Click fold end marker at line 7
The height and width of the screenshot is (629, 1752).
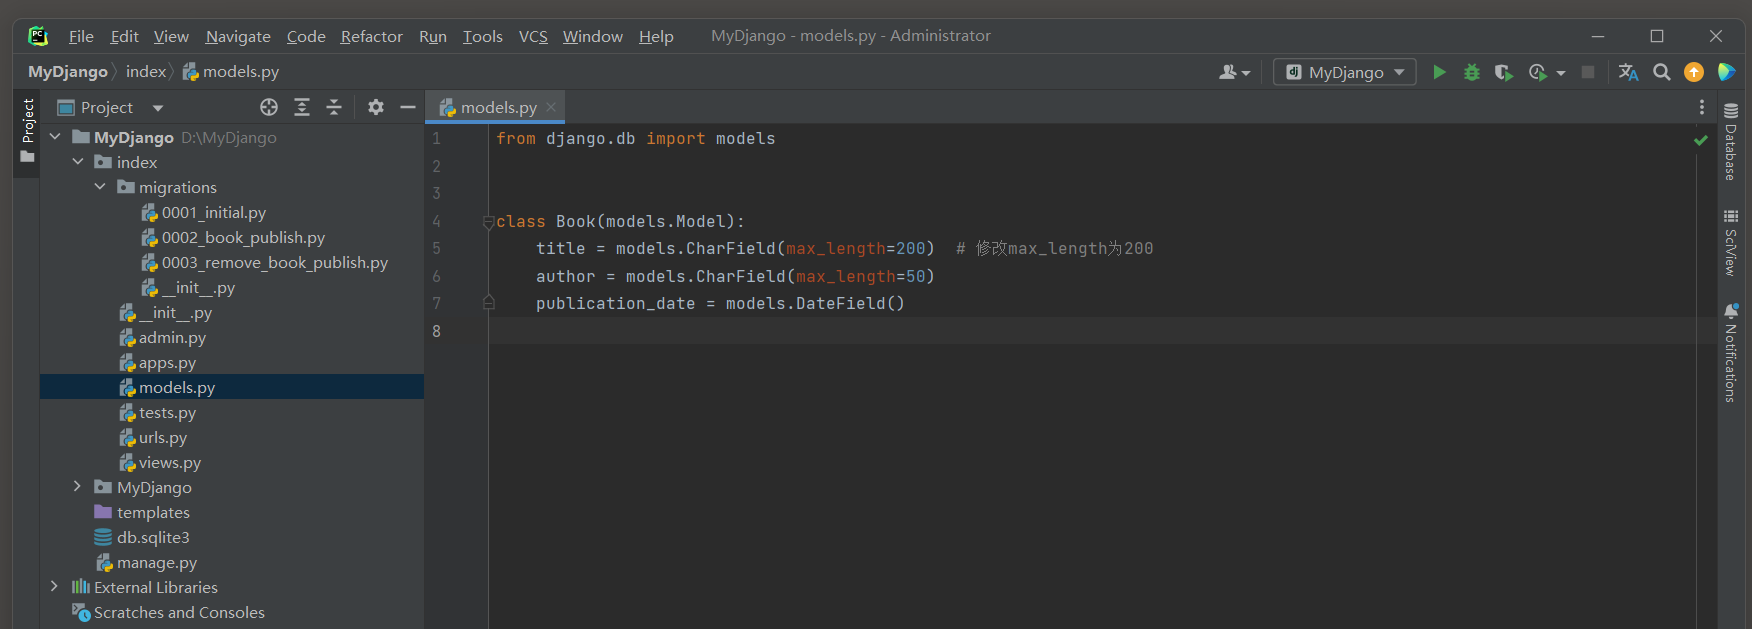coord(489,302)
